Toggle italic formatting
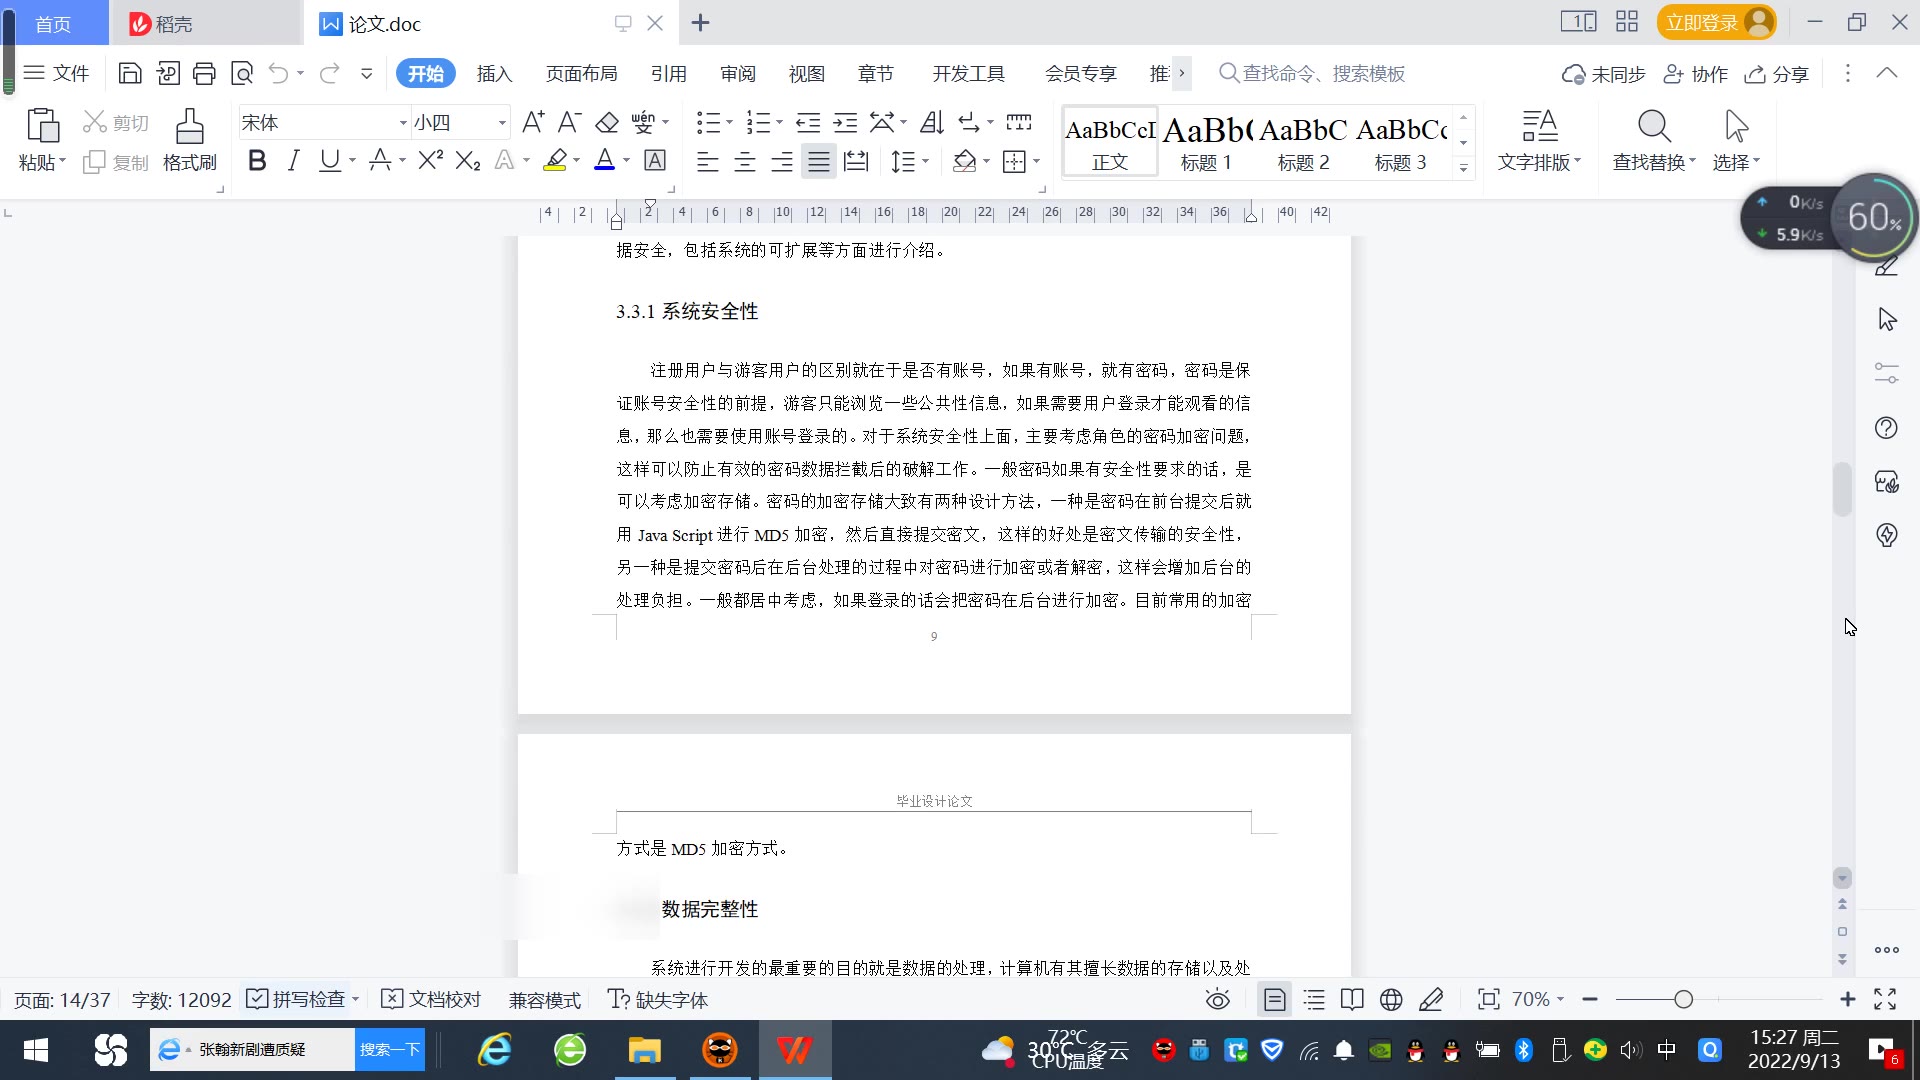The height and width of the screenshot is (1080, 1920). pos(293,161)
